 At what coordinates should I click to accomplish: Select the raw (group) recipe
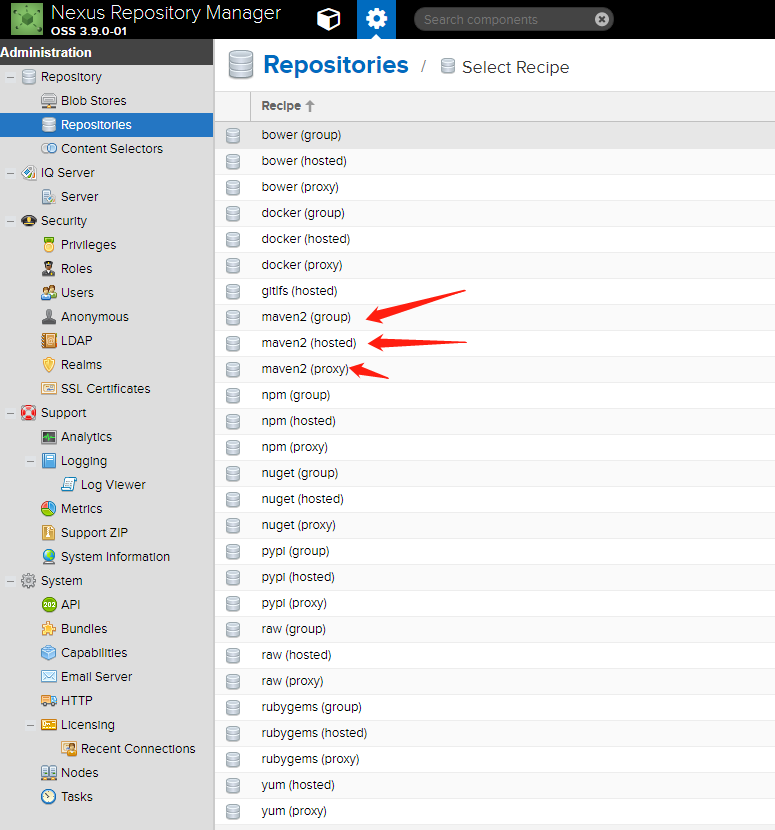(494, 629)
